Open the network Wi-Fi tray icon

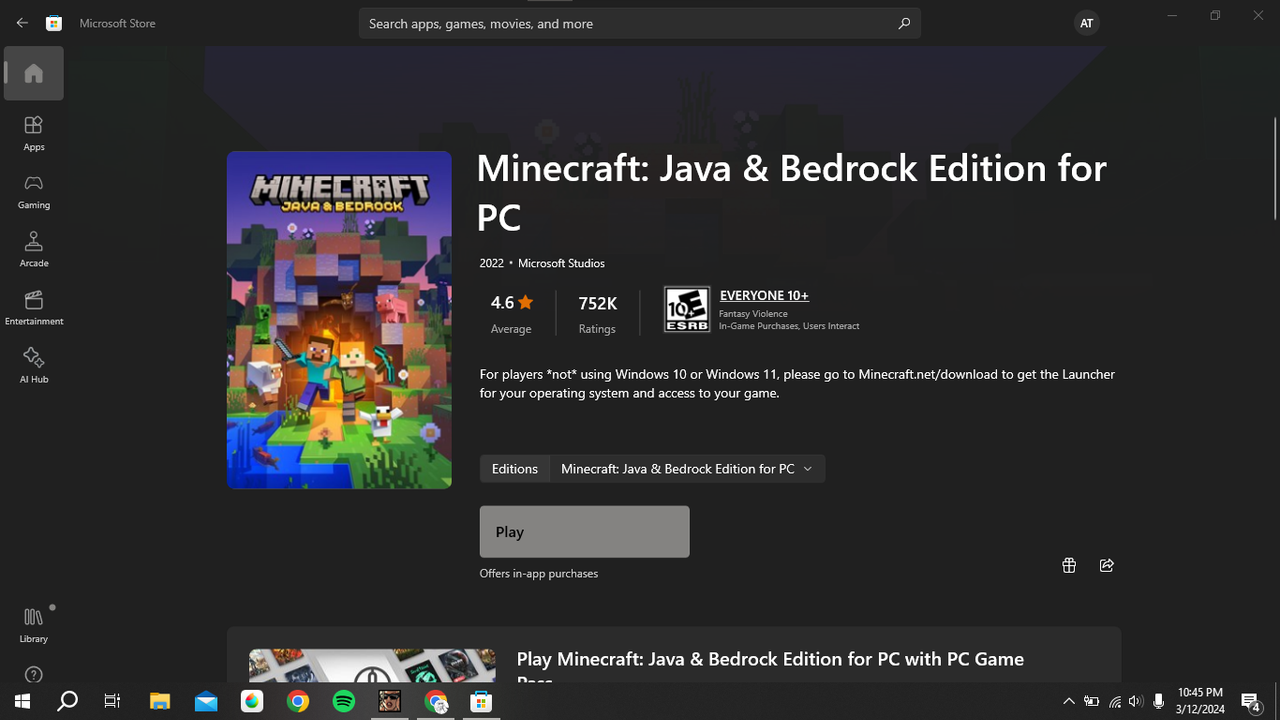point(1115,701)
